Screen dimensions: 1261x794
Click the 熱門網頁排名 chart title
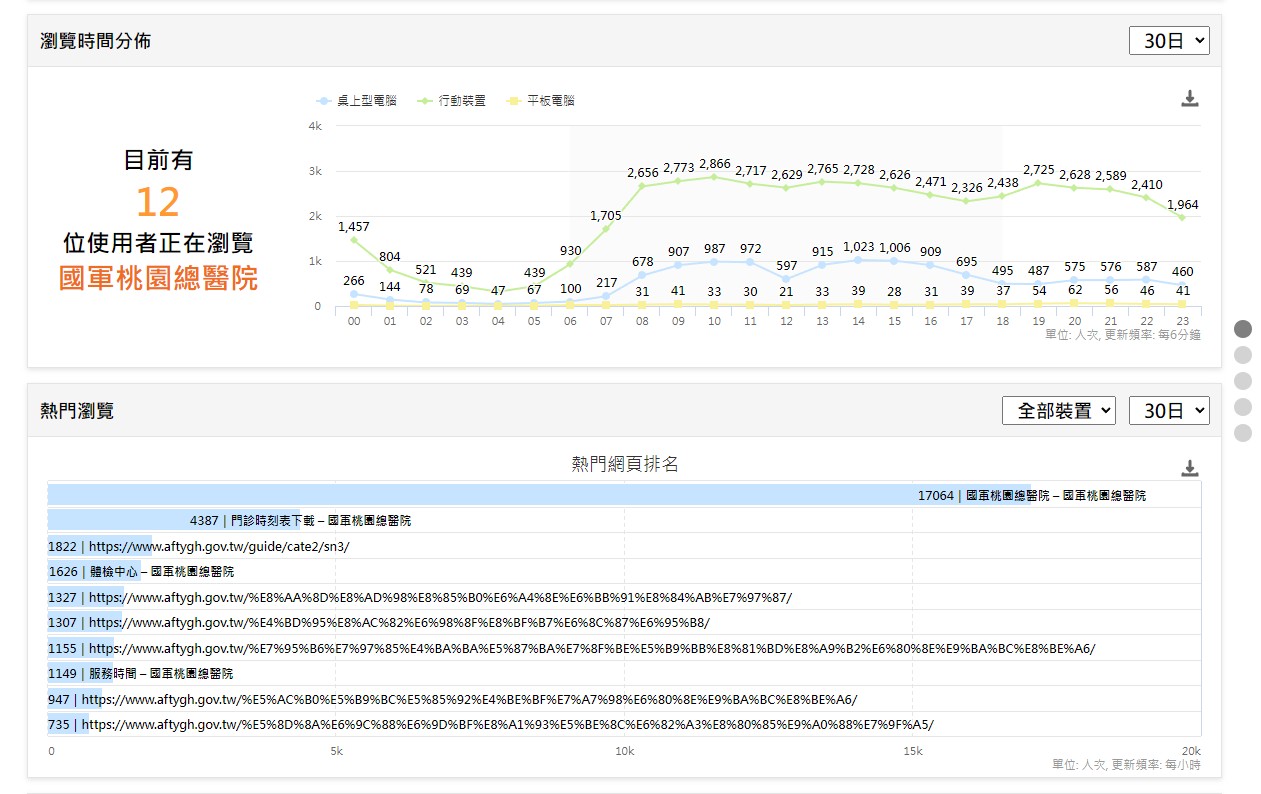625,464
